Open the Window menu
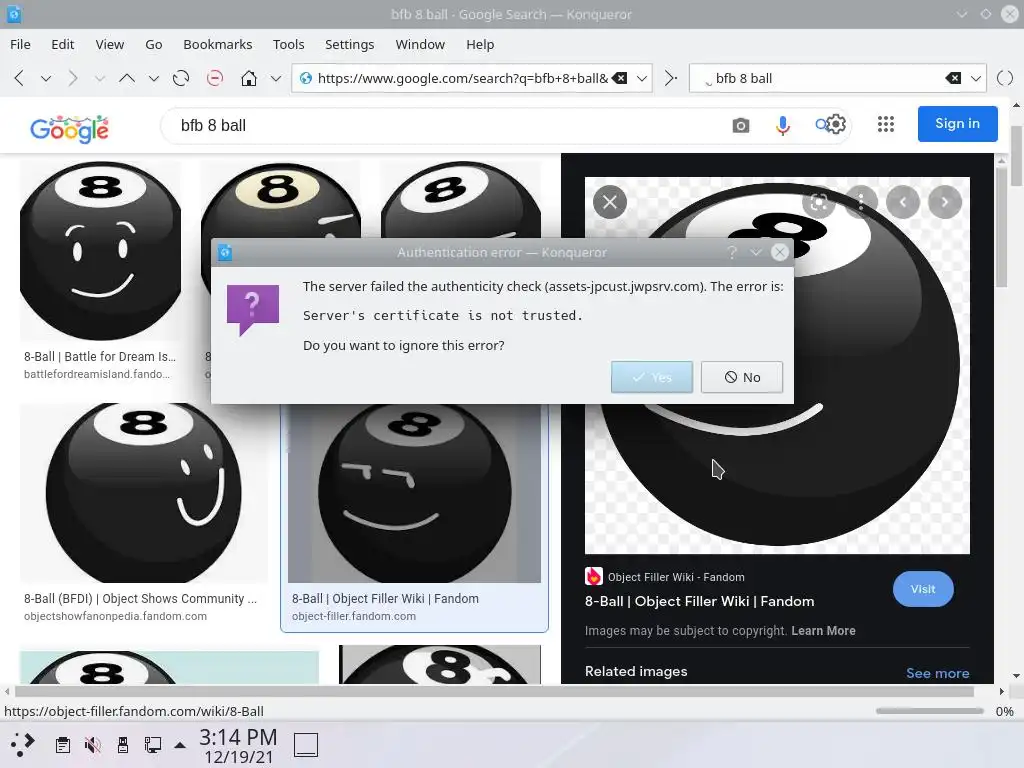This screenshot has height=768, width=1024. pyautogui.click(x=420, y=44)
